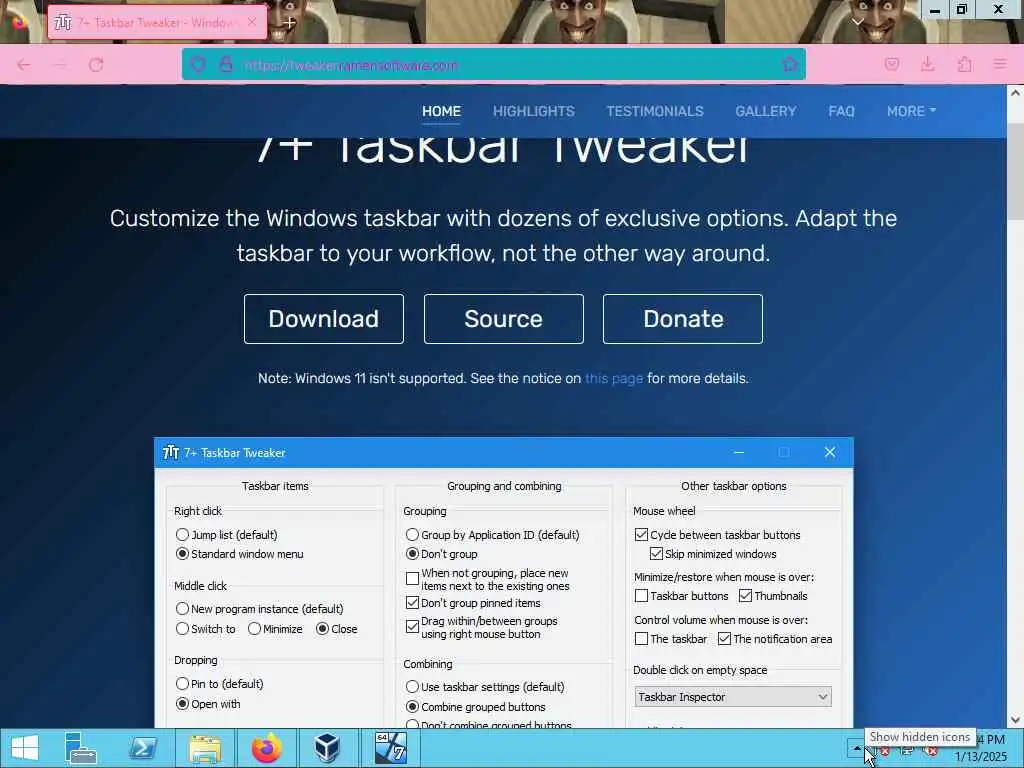Open the Firefox hamburger application menu
This screenshot has width=1024, height=768.
click(x=999, y=64)
